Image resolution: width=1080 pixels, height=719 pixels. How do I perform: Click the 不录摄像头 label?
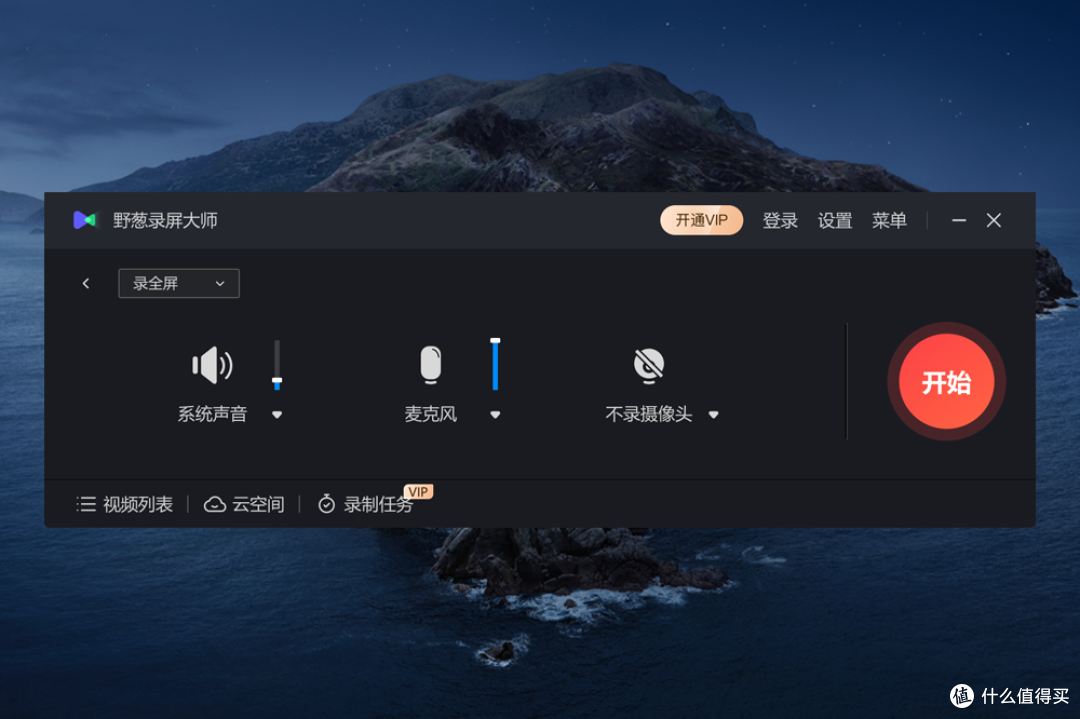pos(649,414)
